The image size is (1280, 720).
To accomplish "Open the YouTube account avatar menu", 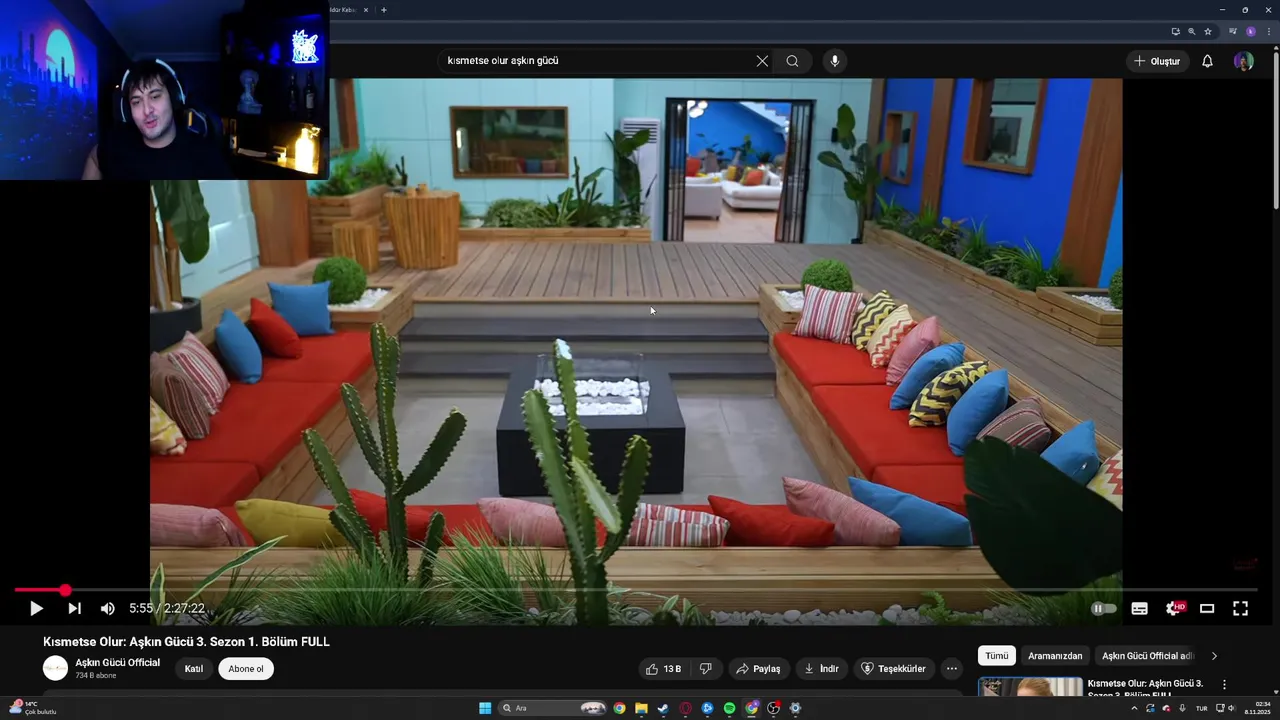I will (1244, 61).
